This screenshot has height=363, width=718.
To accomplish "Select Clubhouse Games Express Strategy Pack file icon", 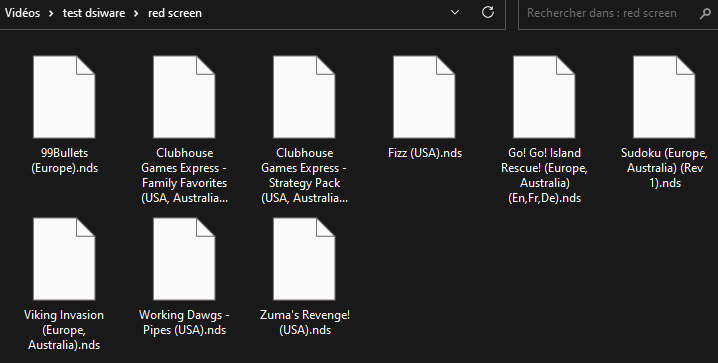I will [x=304, y=97].
